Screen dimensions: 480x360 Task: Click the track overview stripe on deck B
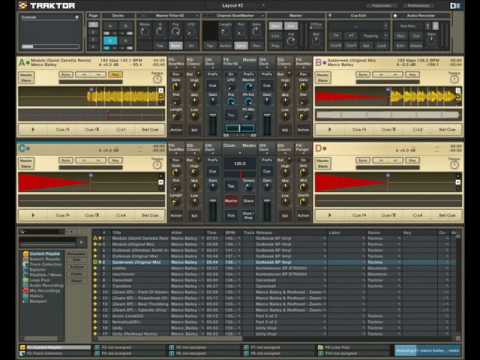(388, 115)
